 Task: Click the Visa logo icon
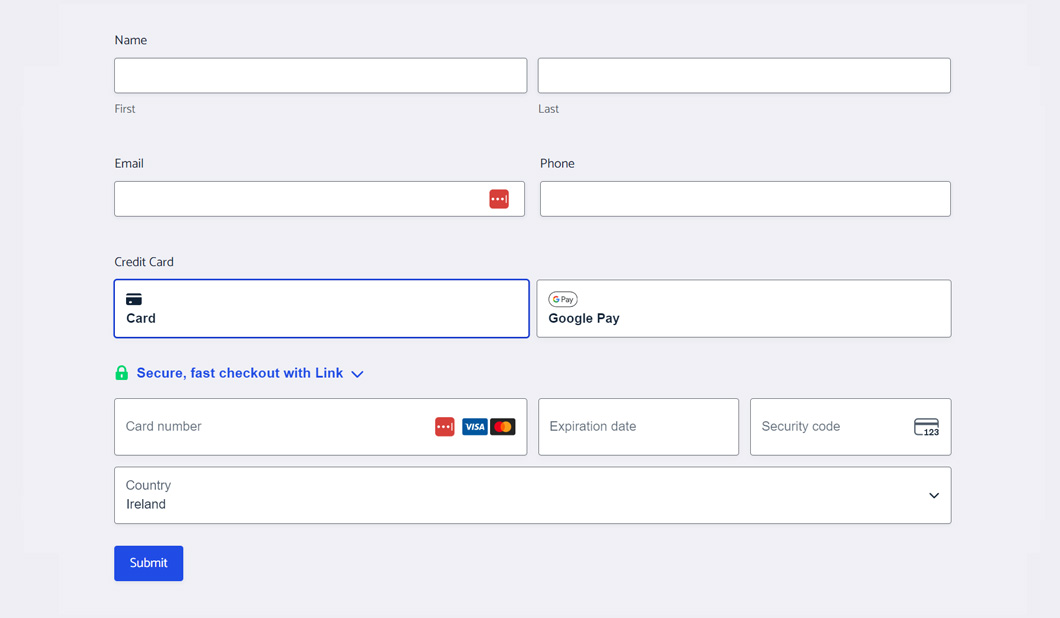[475, 427]
